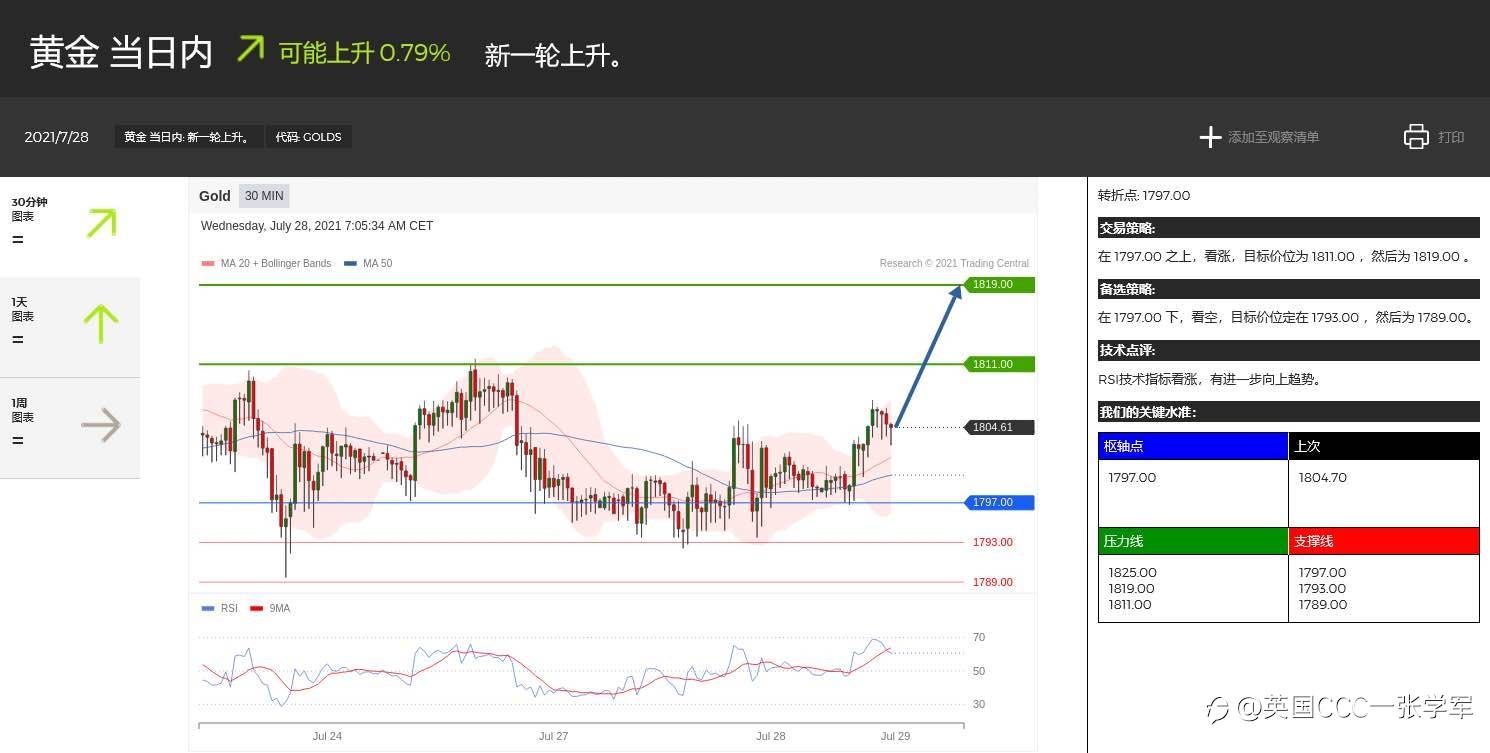Image resolution: width=1490 pixels, height=753 pixels.
Task: Click the MA 50 legend marker
Action: [350, 264]
